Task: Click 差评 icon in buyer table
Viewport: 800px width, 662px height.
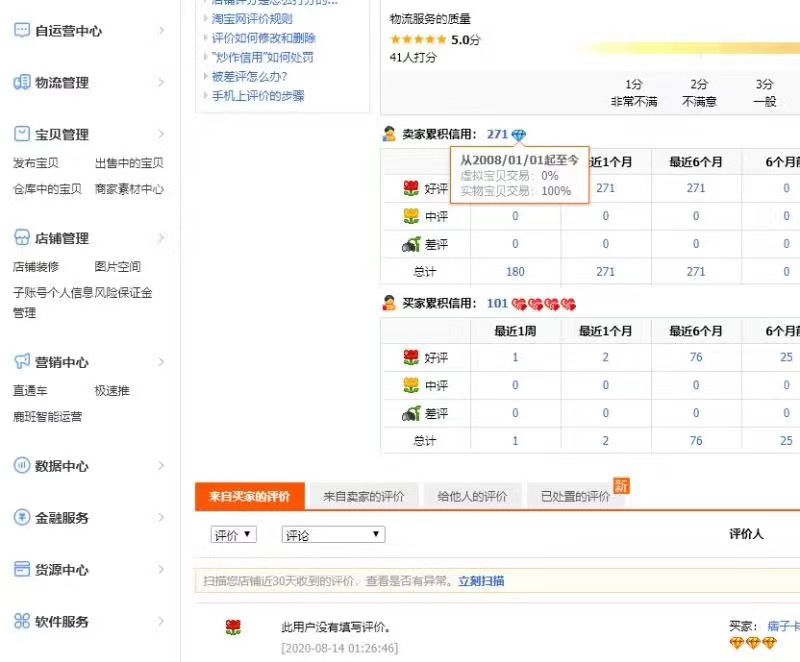Action: (x=411, y=413)
